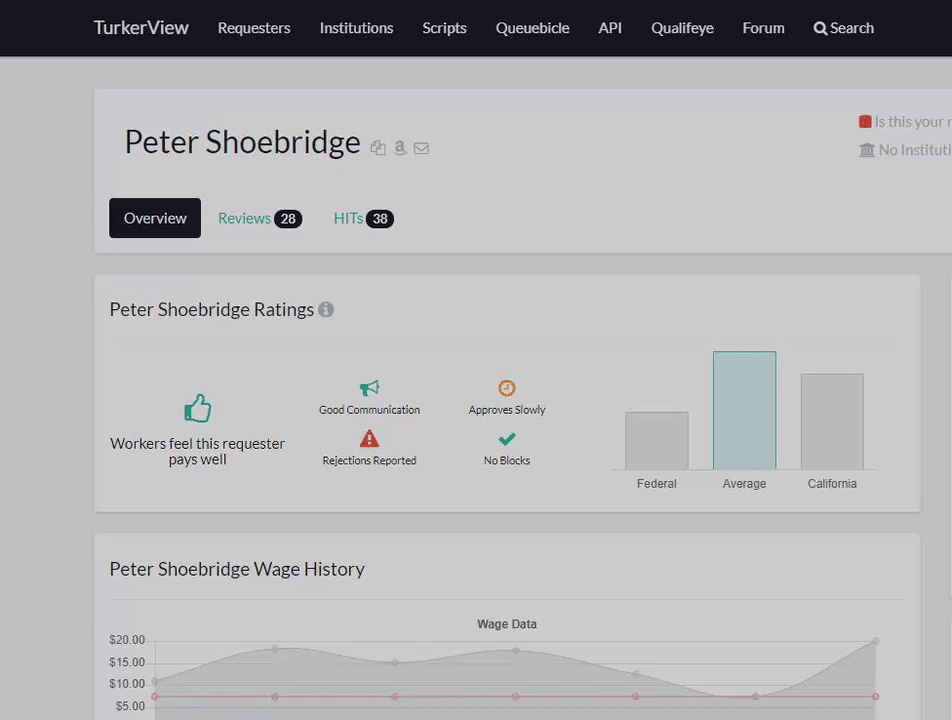Click the 'Rejections Reported' label
952x720 pixels.
coord(369,461)
